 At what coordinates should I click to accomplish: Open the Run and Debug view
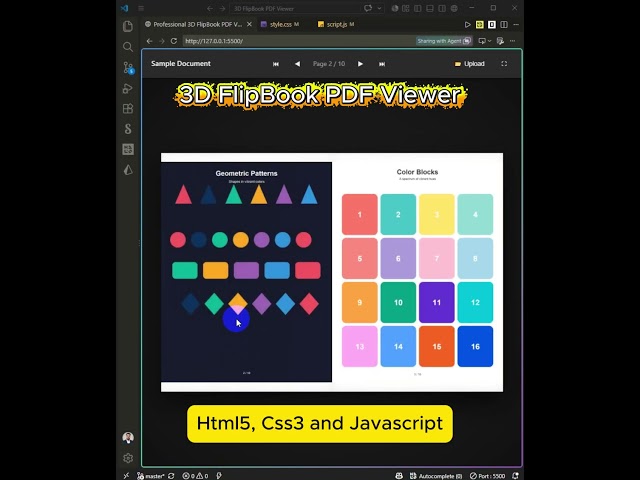(128, 88)
